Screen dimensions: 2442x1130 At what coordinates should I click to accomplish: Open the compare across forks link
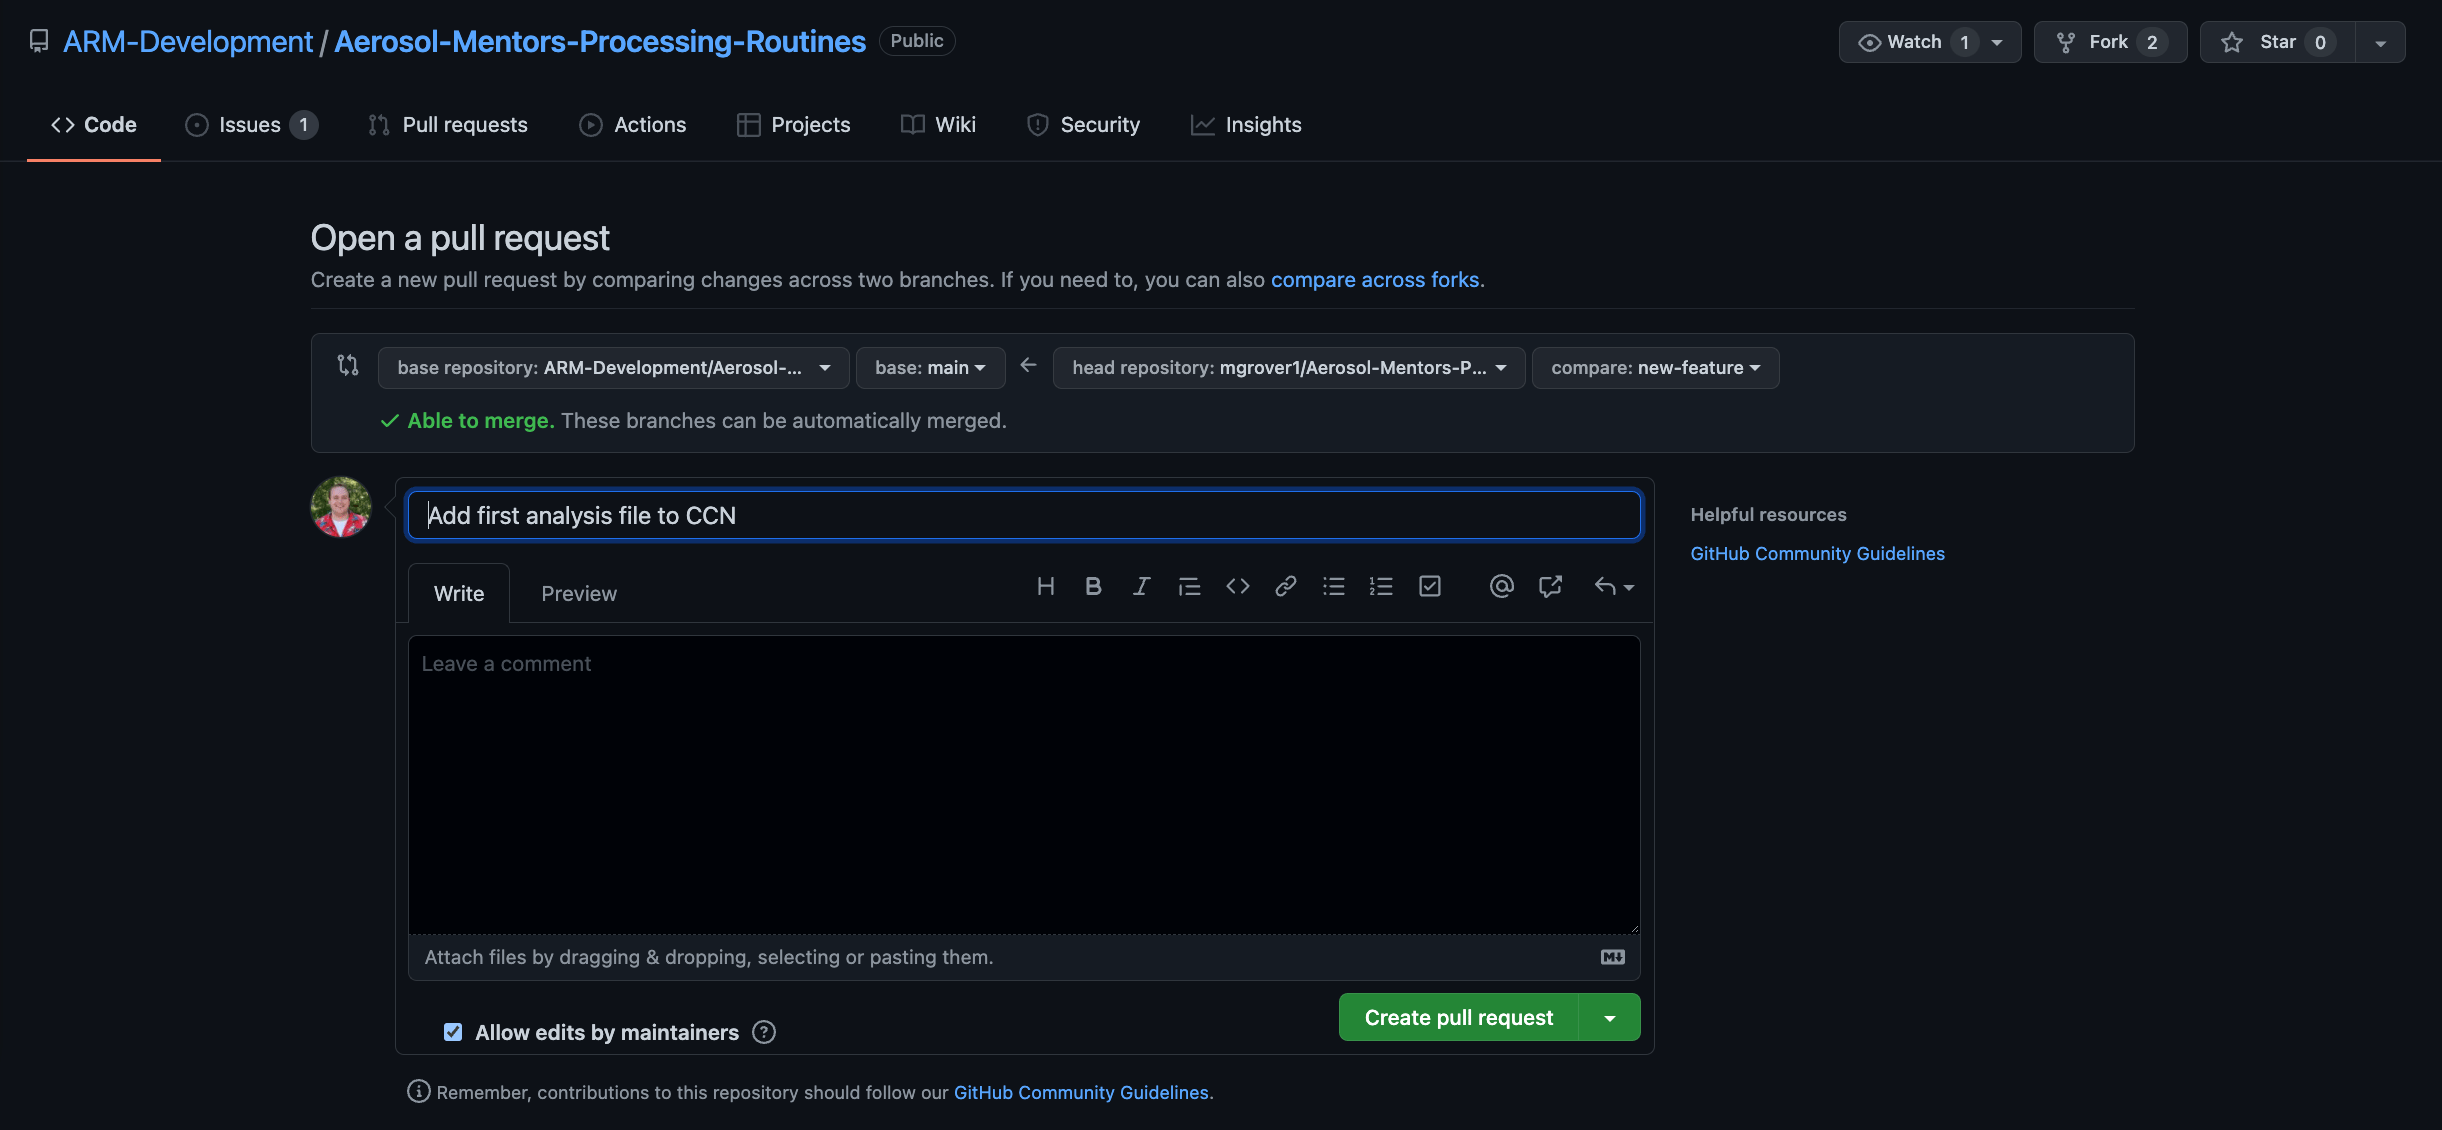pyautogui.click(x=1374, y=280)
